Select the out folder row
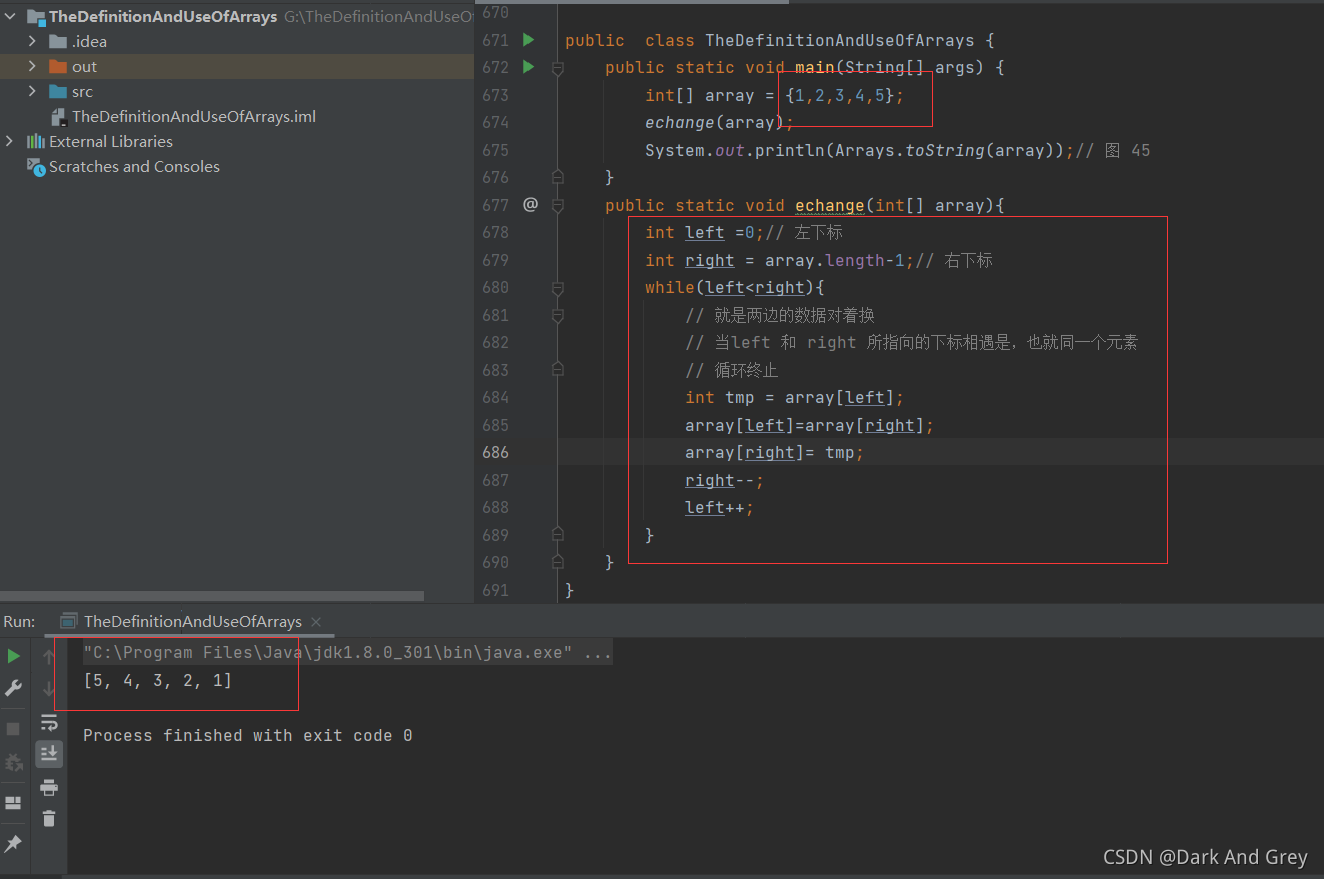1324x879 pixels. [x=237, y=67]
